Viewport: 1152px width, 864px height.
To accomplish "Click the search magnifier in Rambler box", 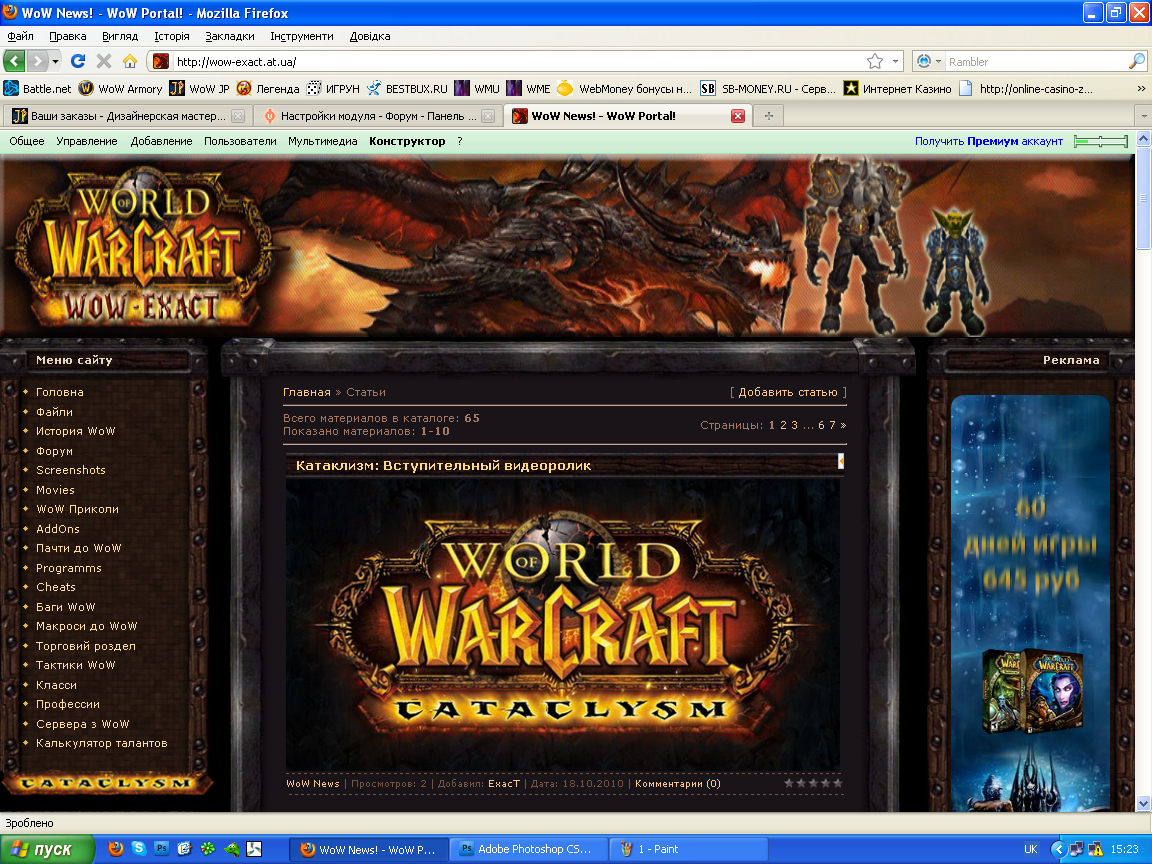I will 1136,62.
